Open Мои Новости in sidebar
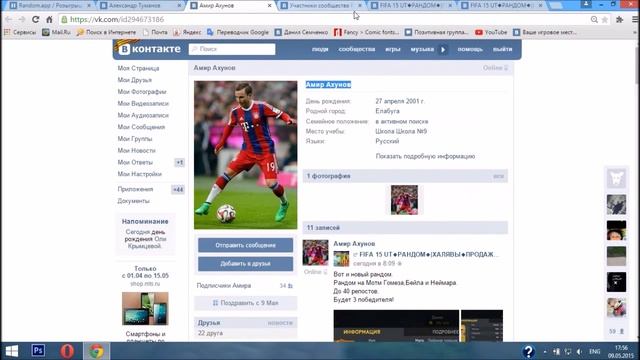The height and width of the screenshot is (360, 640). tap(136, 151)
